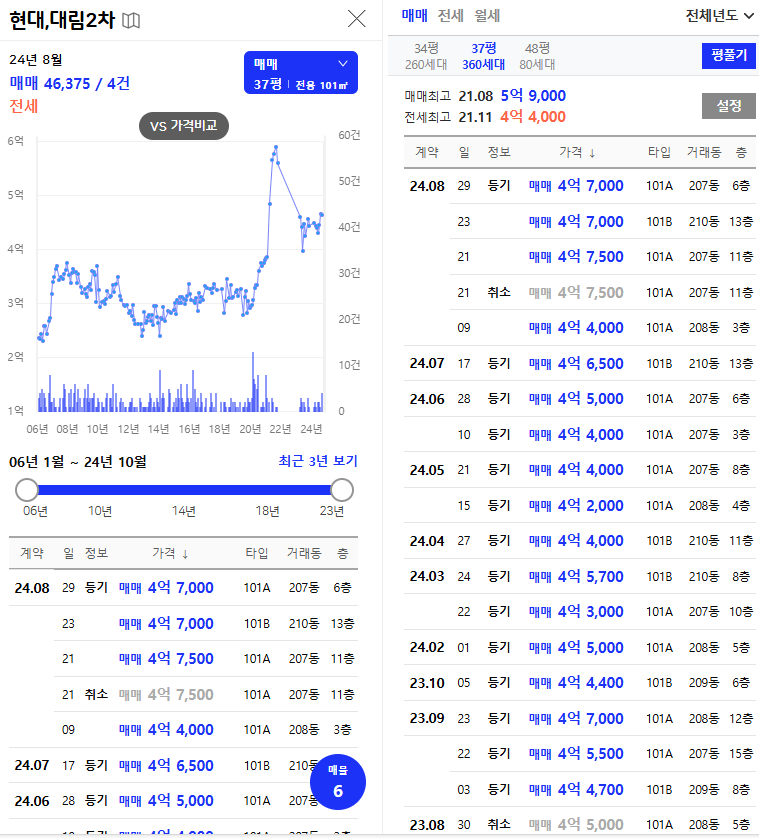Viewport: 759px width, 838px height.
Task: Close the 현대,대림2차 detail panel
Action: [357, 19]
